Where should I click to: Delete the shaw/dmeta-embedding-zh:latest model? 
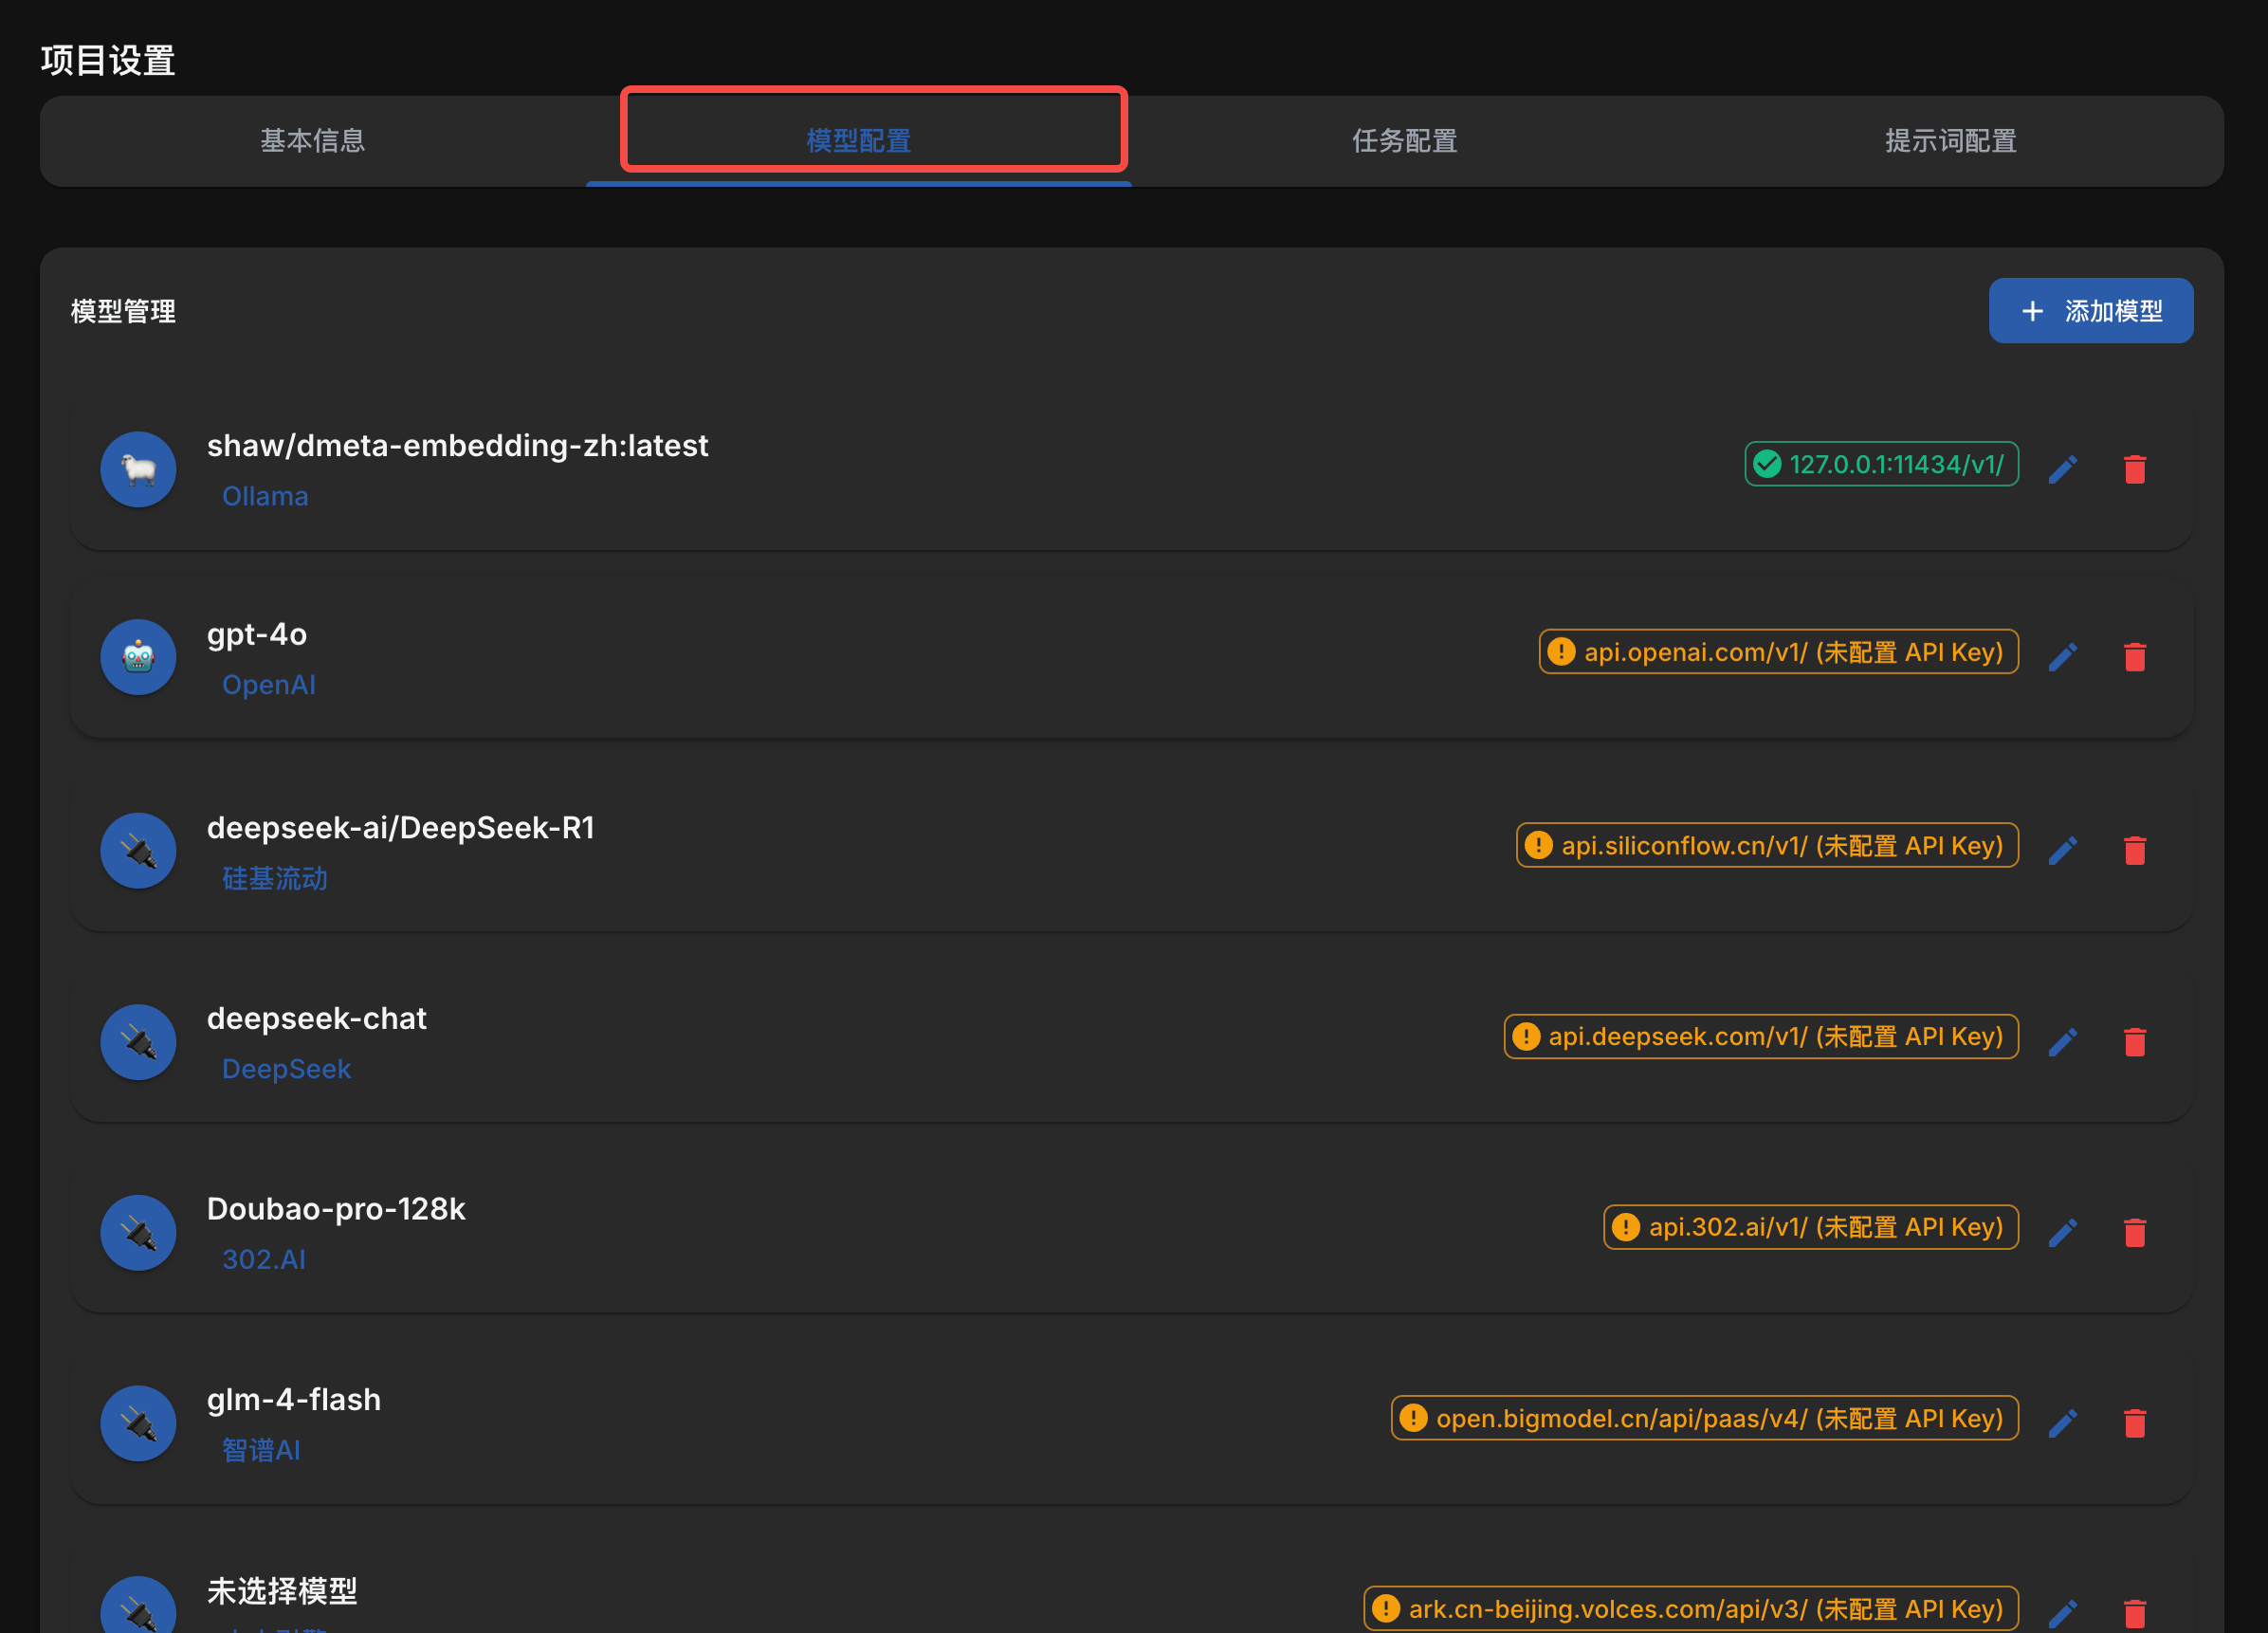pos(2134,469)
